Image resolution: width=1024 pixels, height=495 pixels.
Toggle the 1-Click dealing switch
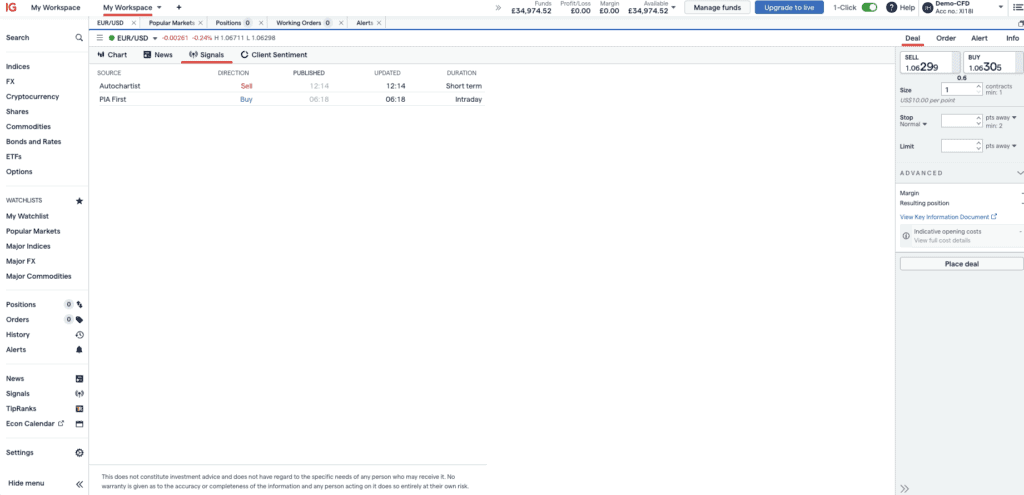point(869,7)
